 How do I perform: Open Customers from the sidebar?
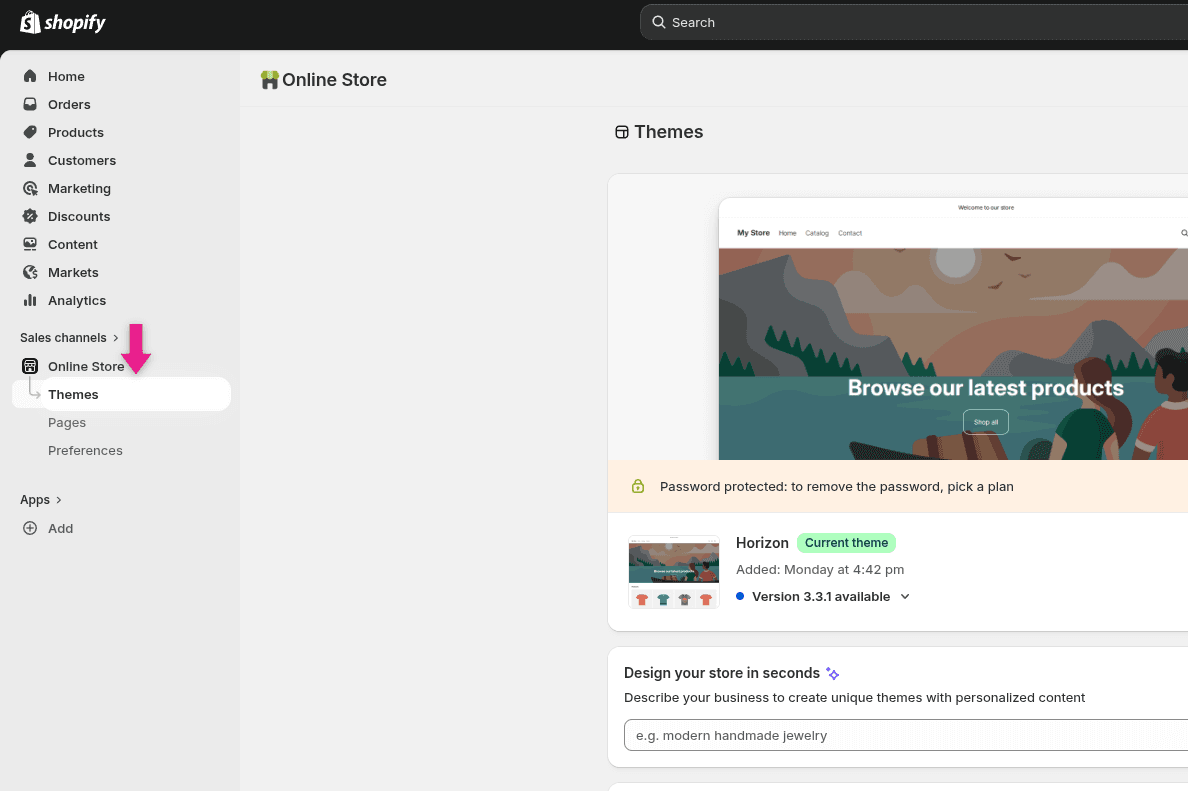coord(82,160)
